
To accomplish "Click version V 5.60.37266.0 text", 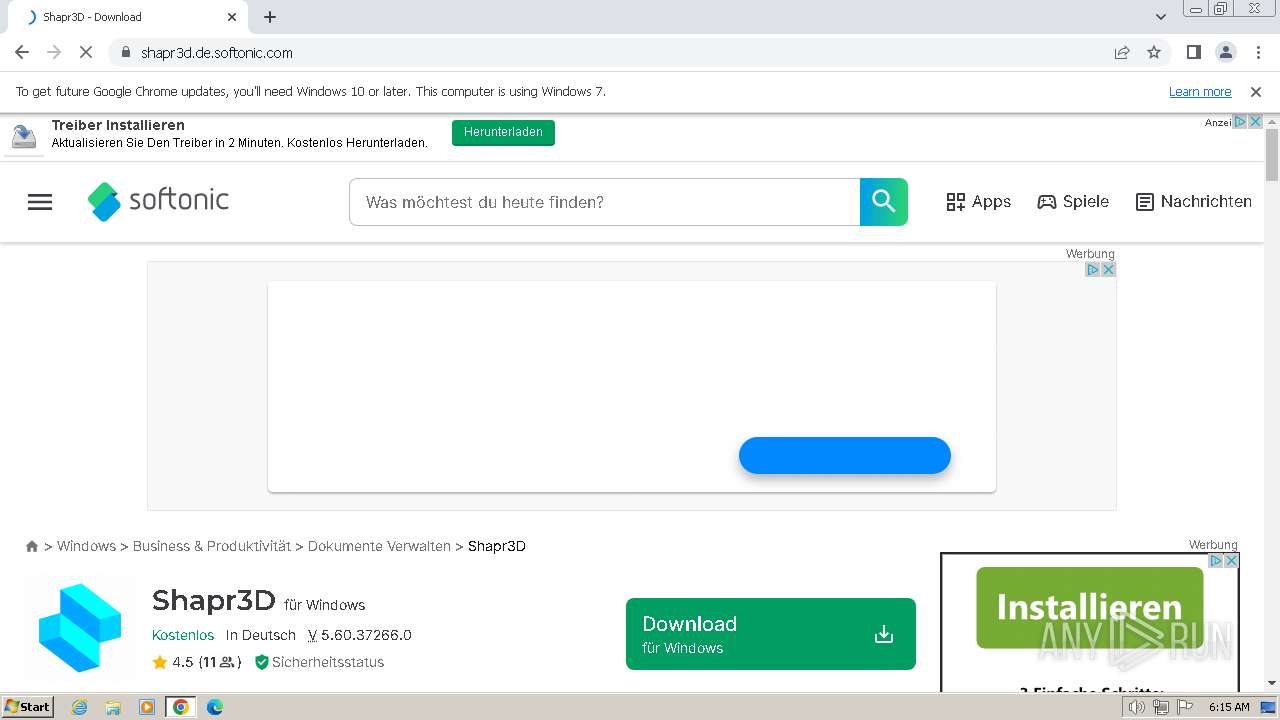I will tap(360, 635).
